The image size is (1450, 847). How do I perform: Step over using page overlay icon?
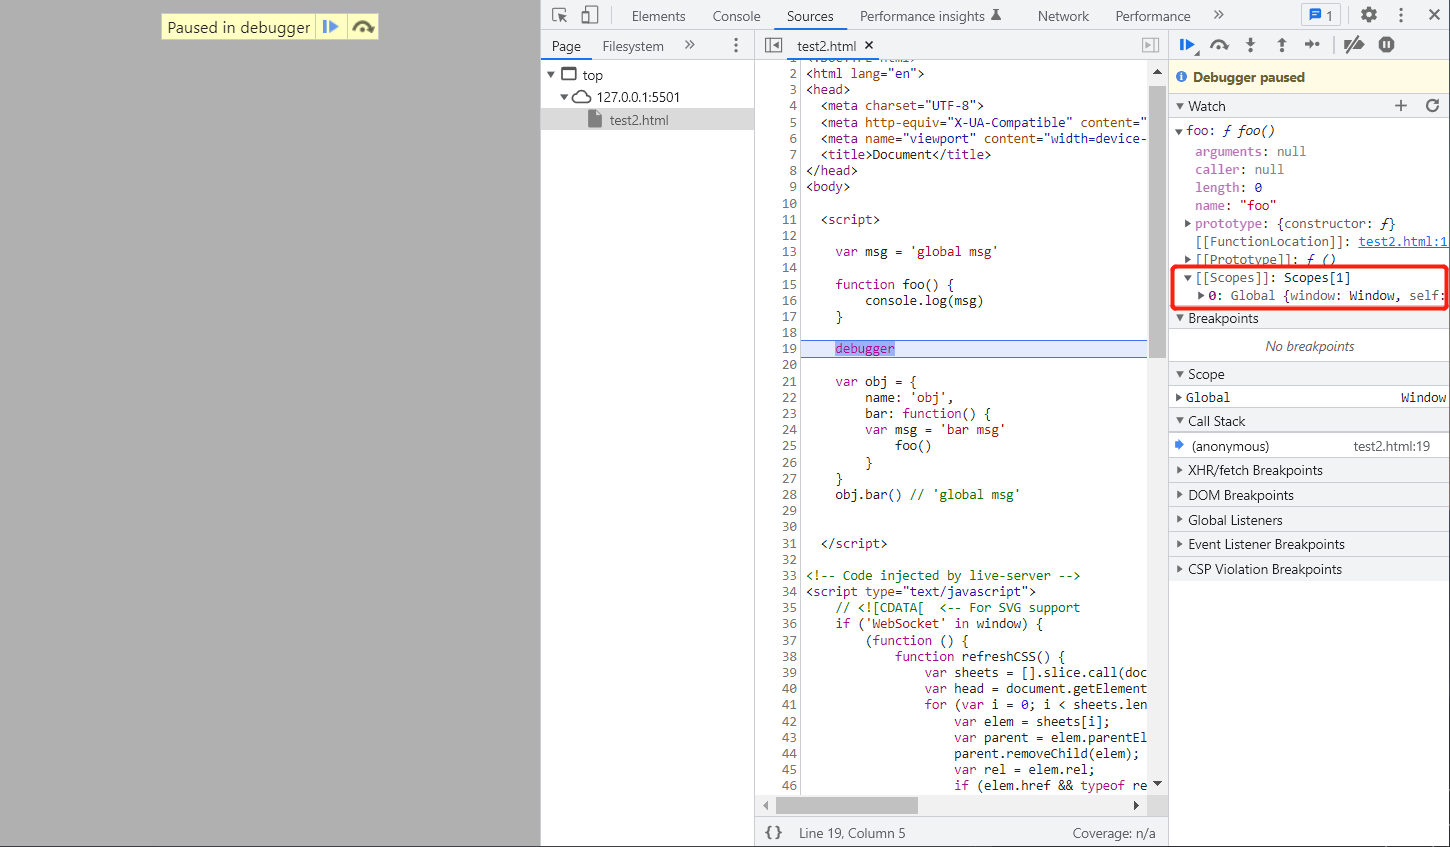click(363, 27)
